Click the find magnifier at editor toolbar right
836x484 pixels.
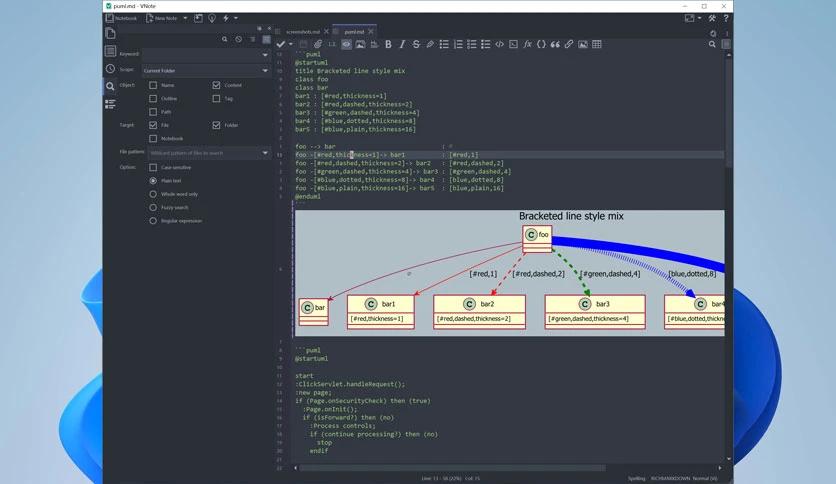point(712,44)
